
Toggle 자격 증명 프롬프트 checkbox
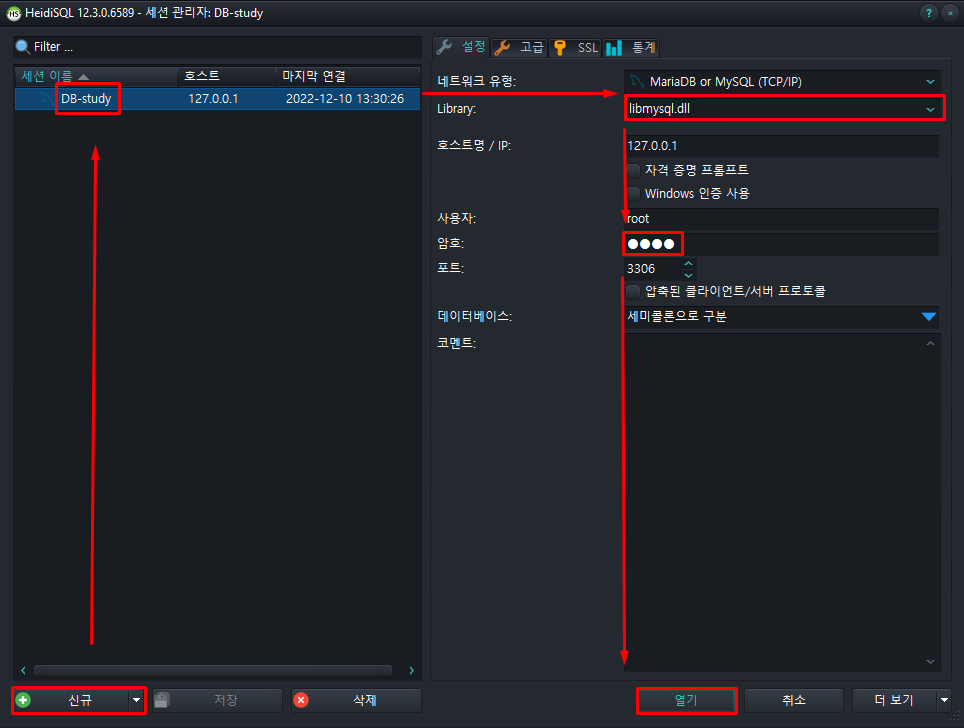(633, 170)
